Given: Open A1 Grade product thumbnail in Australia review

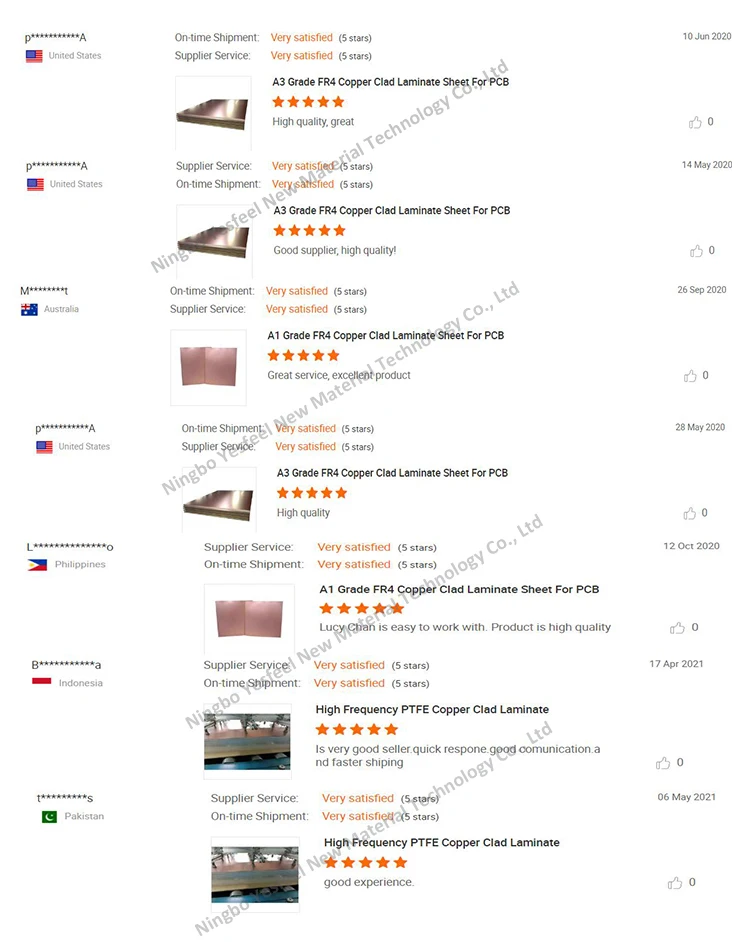Looking at the screenshot, I should click(x=209, y=367).
